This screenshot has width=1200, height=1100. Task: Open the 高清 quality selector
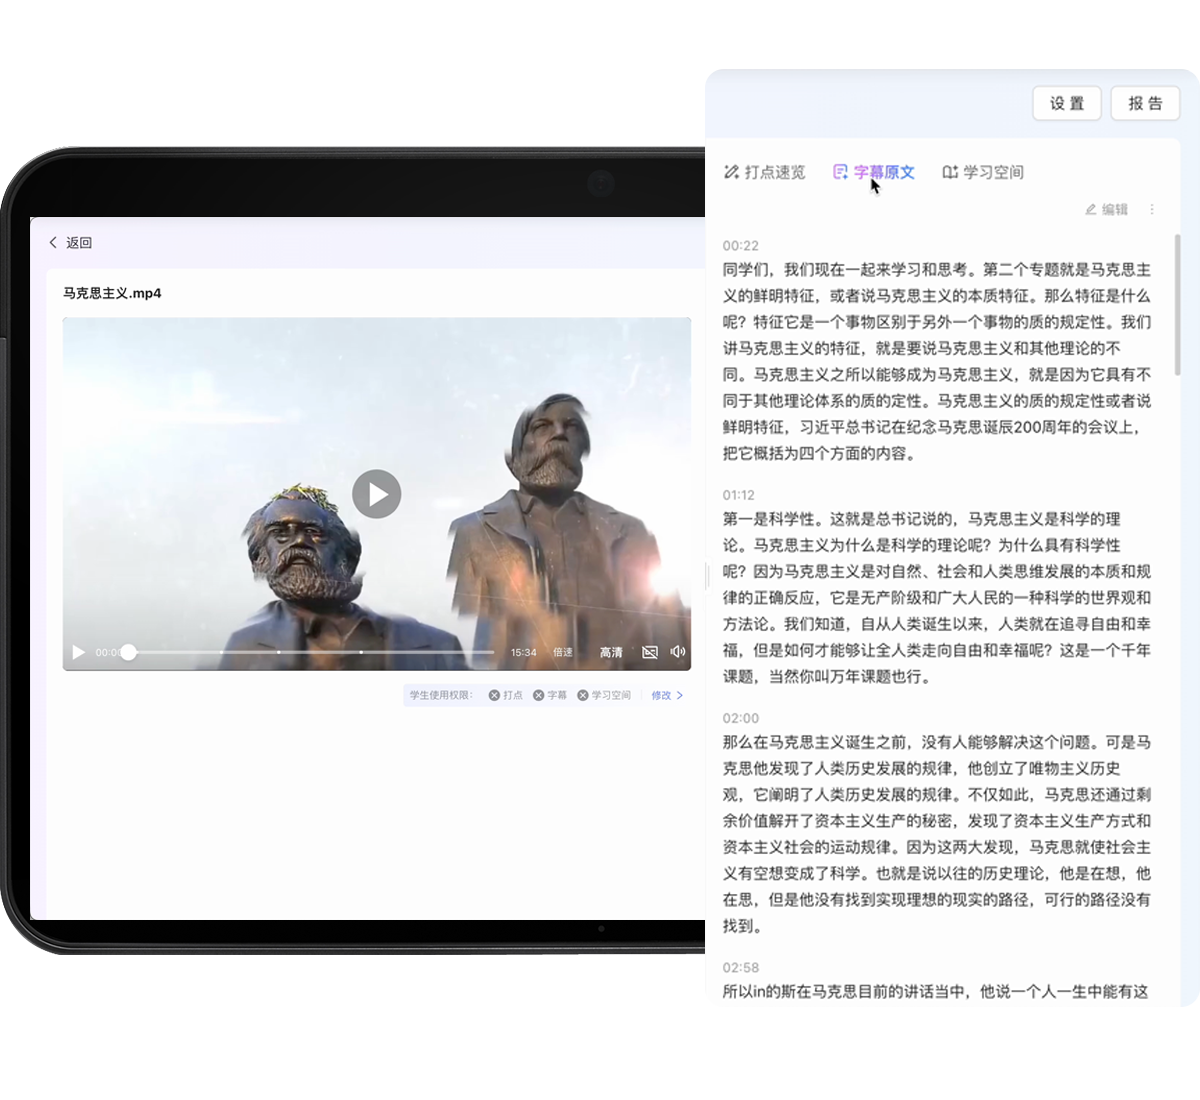[611, 652]
